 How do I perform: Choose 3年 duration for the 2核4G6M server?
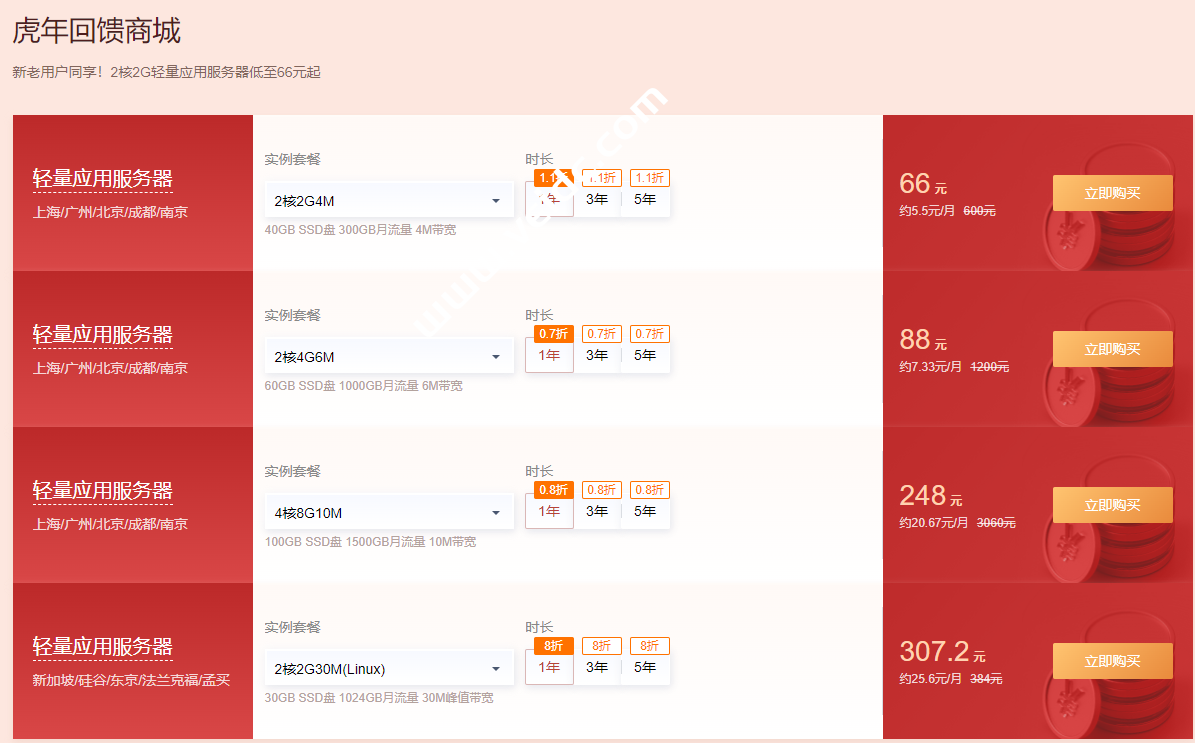[x=597, y=355]
